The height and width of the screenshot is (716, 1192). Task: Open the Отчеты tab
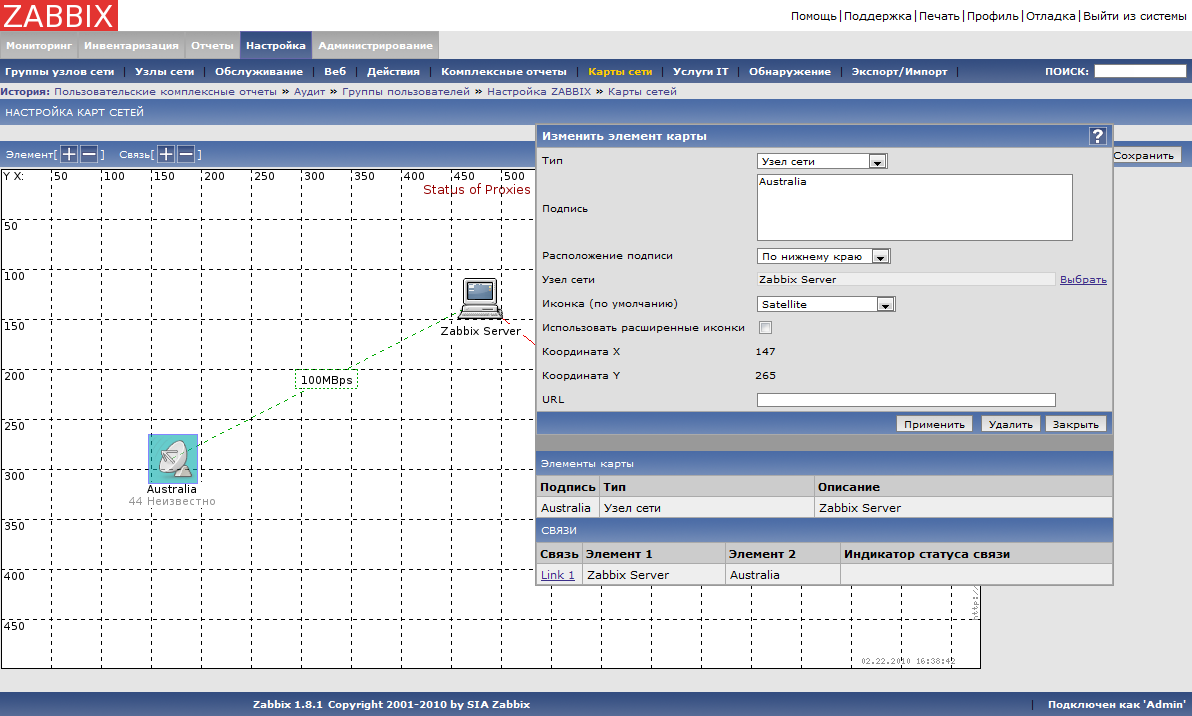tap(212, 46)
